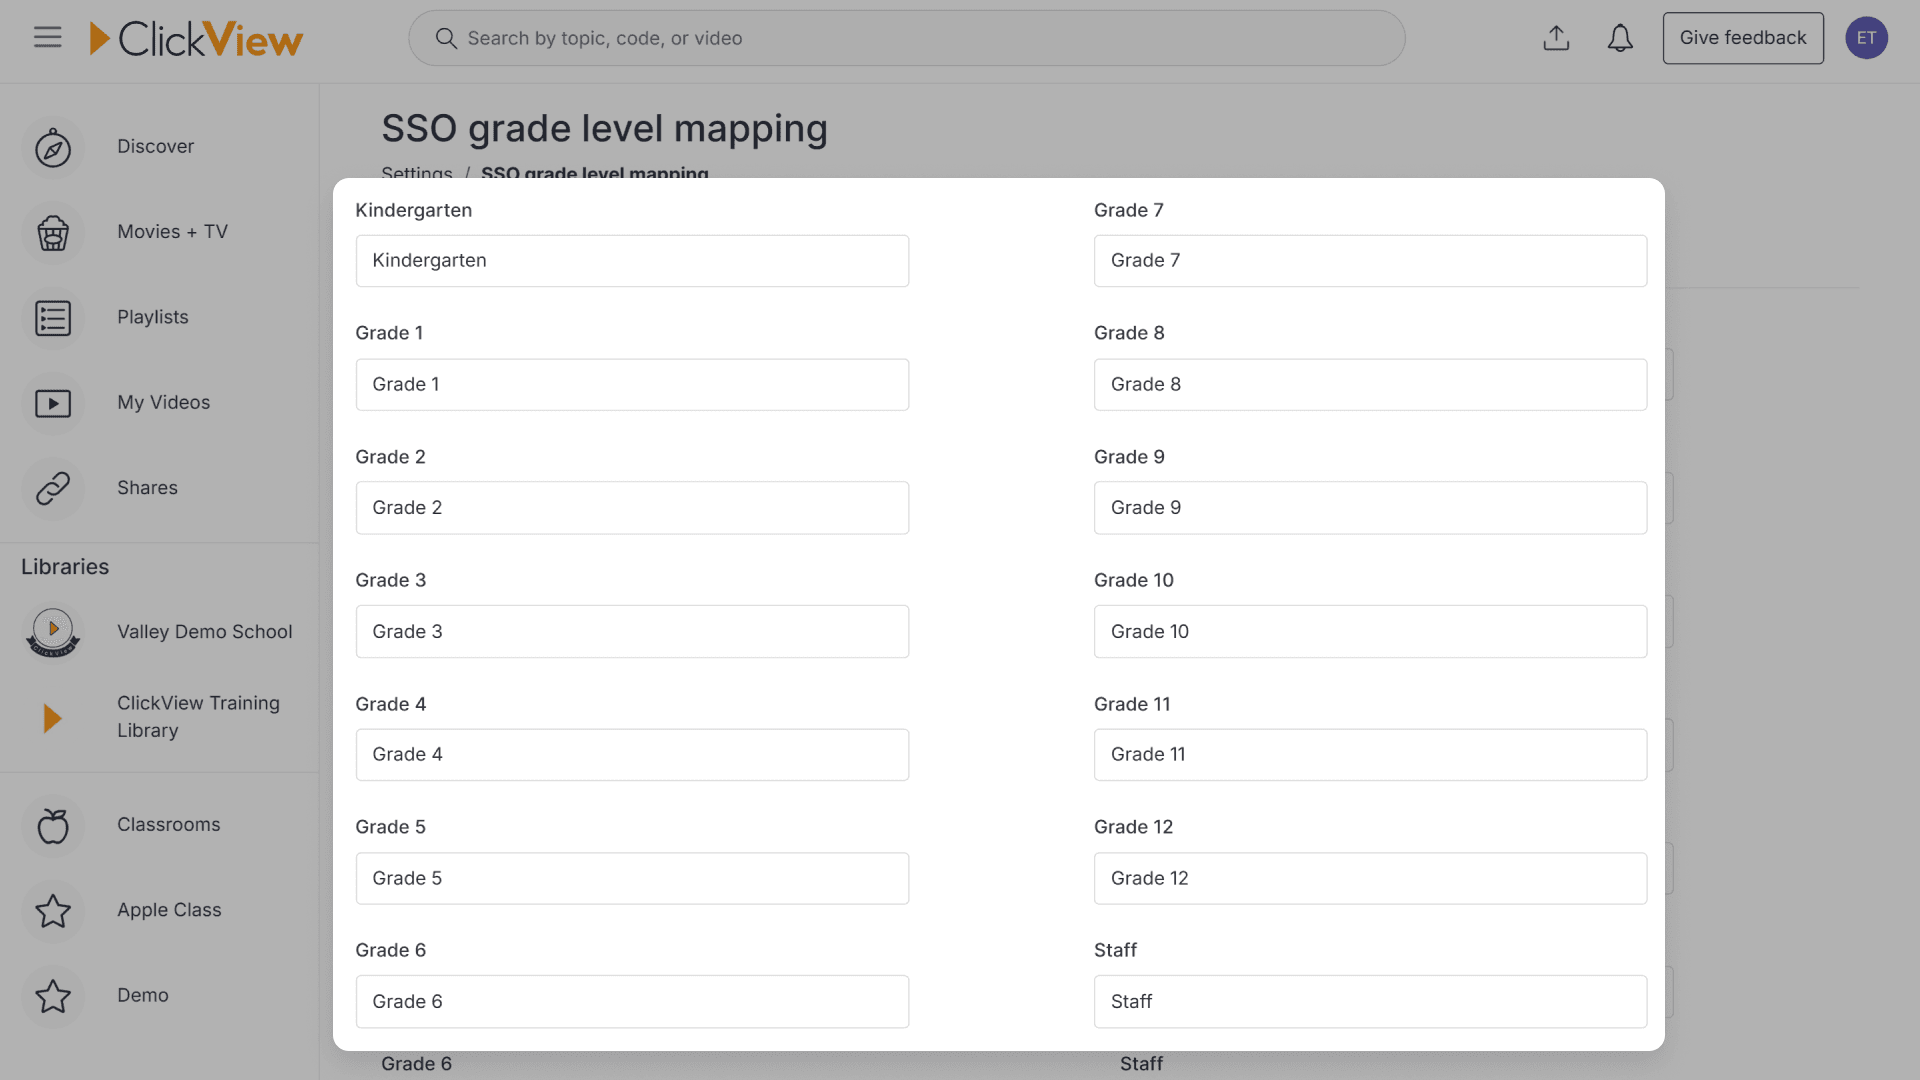1920x1080 pixels.
Task: Click the upload icon in the top bar
Action: 1556,37
